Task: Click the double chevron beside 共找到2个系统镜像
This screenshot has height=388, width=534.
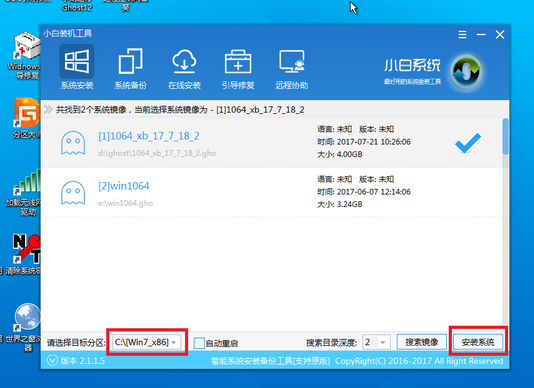Action: point(48,109)
